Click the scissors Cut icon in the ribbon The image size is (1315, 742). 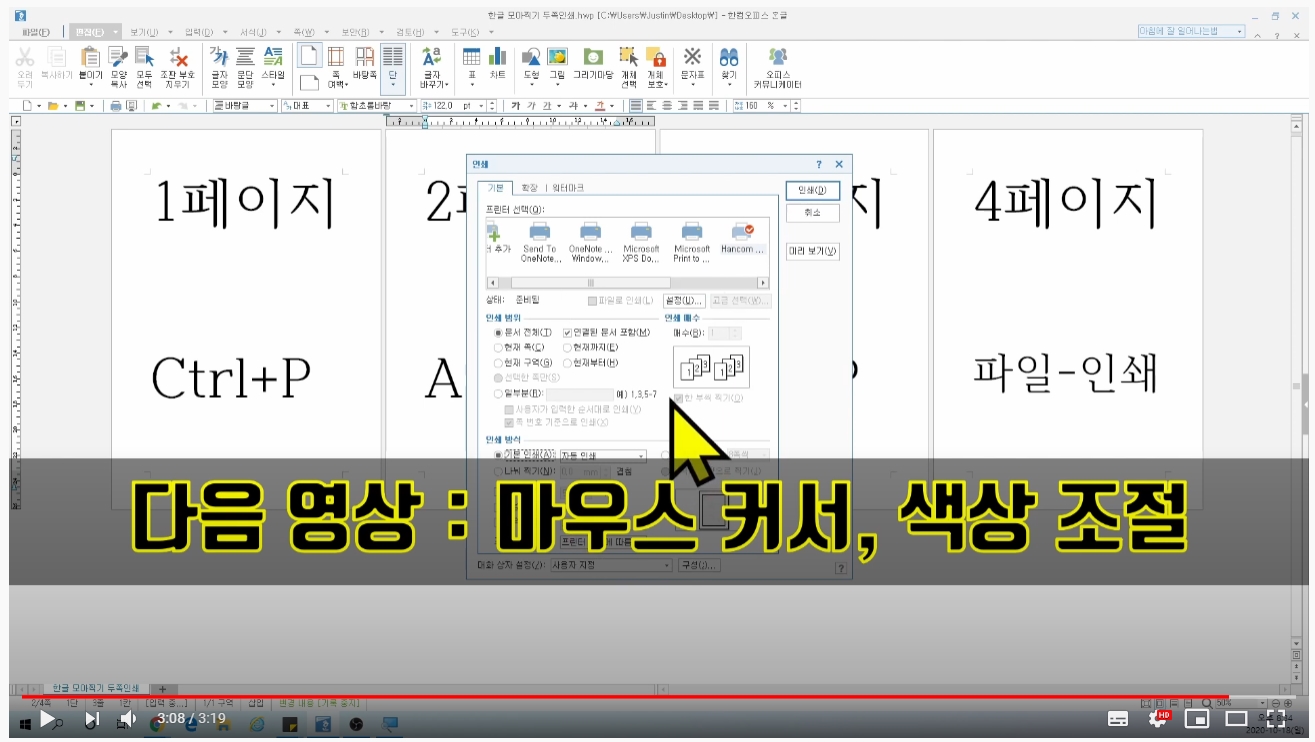pos(26,57)
